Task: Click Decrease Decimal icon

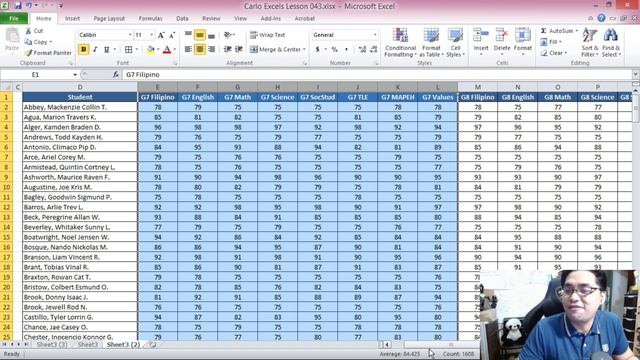Action: (373, 49)
